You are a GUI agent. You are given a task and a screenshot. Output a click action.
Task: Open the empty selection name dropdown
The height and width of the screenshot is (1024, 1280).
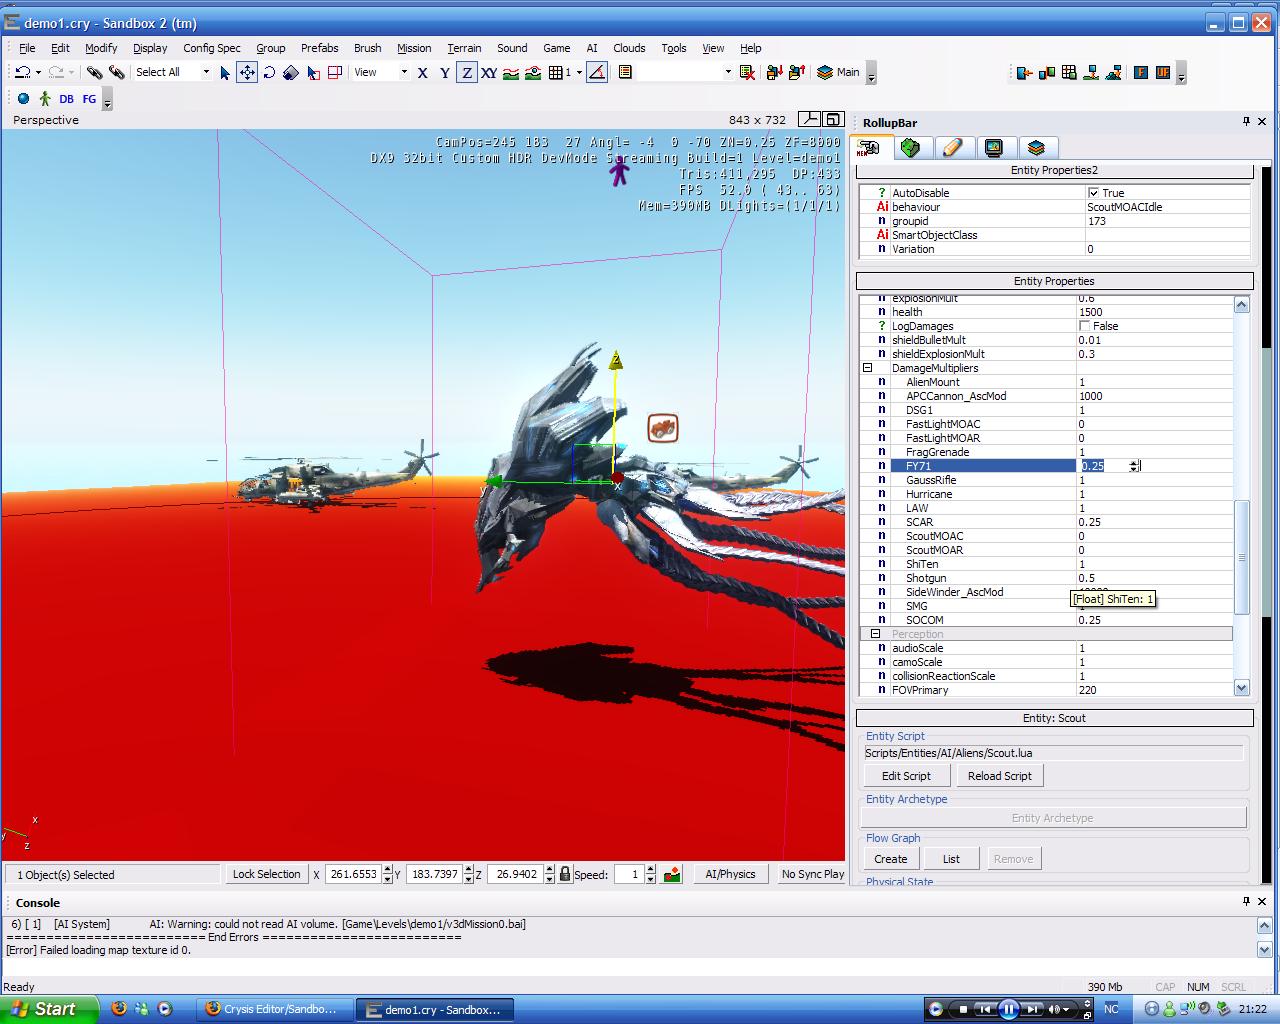(x=728, y=72)
